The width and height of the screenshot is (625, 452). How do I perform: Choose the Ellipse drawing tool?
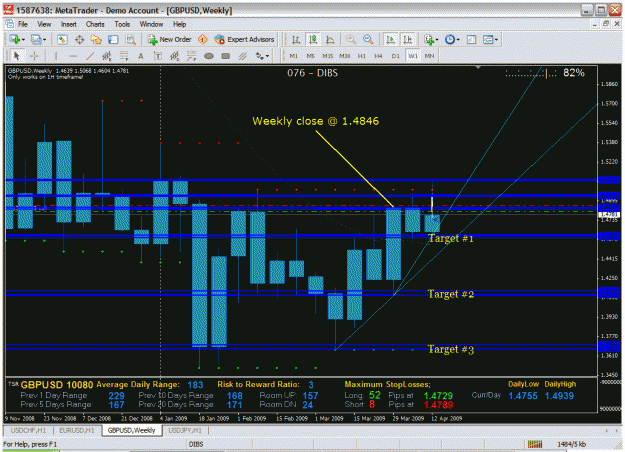point(209,56)
